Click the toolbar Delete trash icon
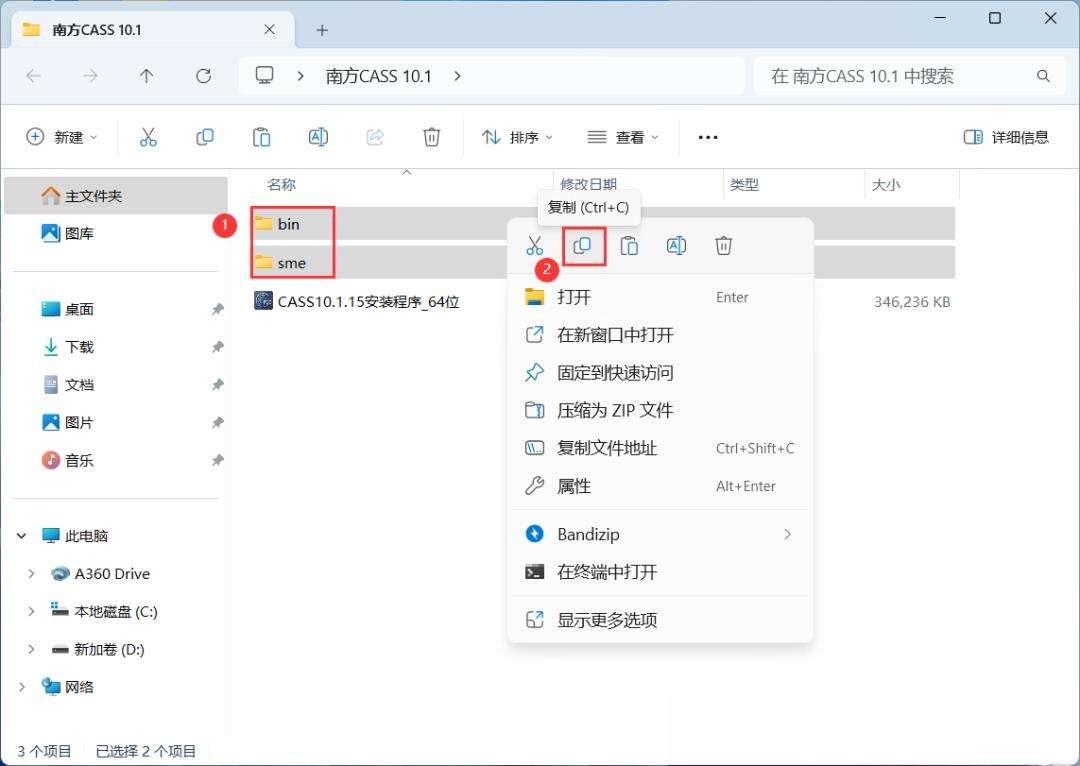The height and width of the screenshot is (766, 1080). 431,137
